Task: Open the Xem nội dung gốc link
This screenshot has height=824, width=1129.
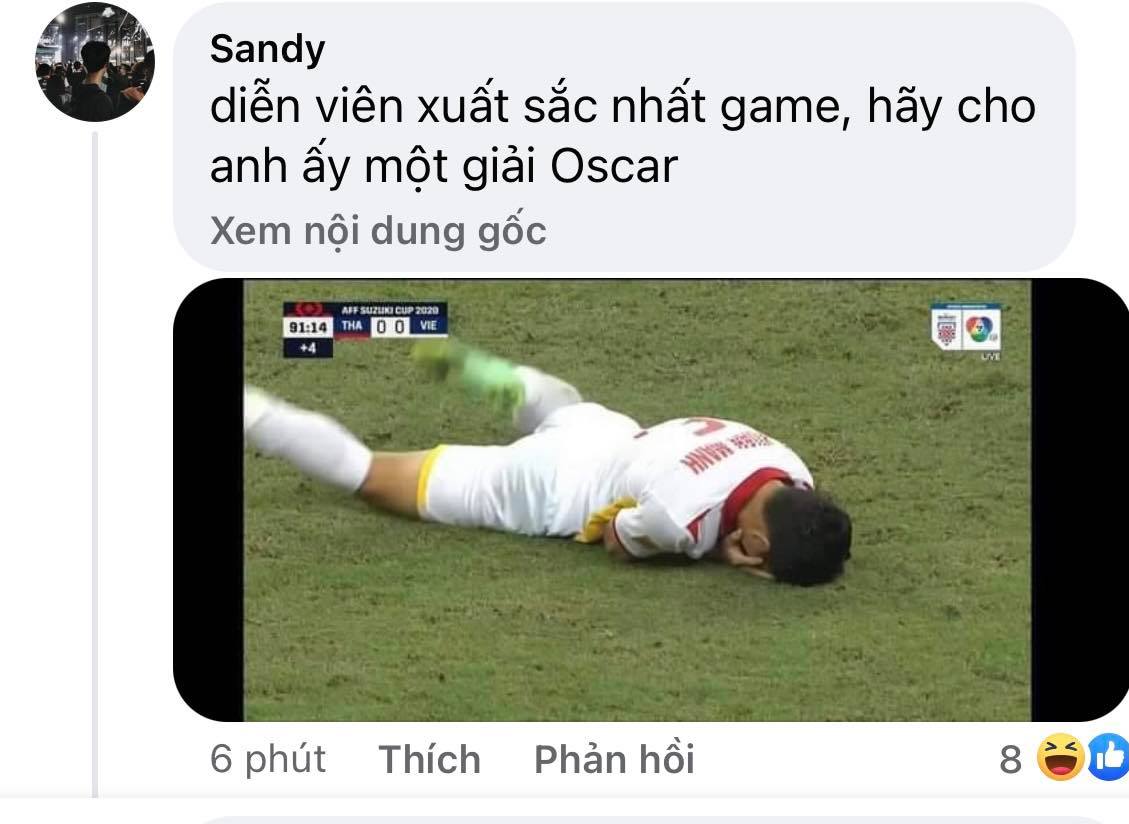Action: [378, 231]
